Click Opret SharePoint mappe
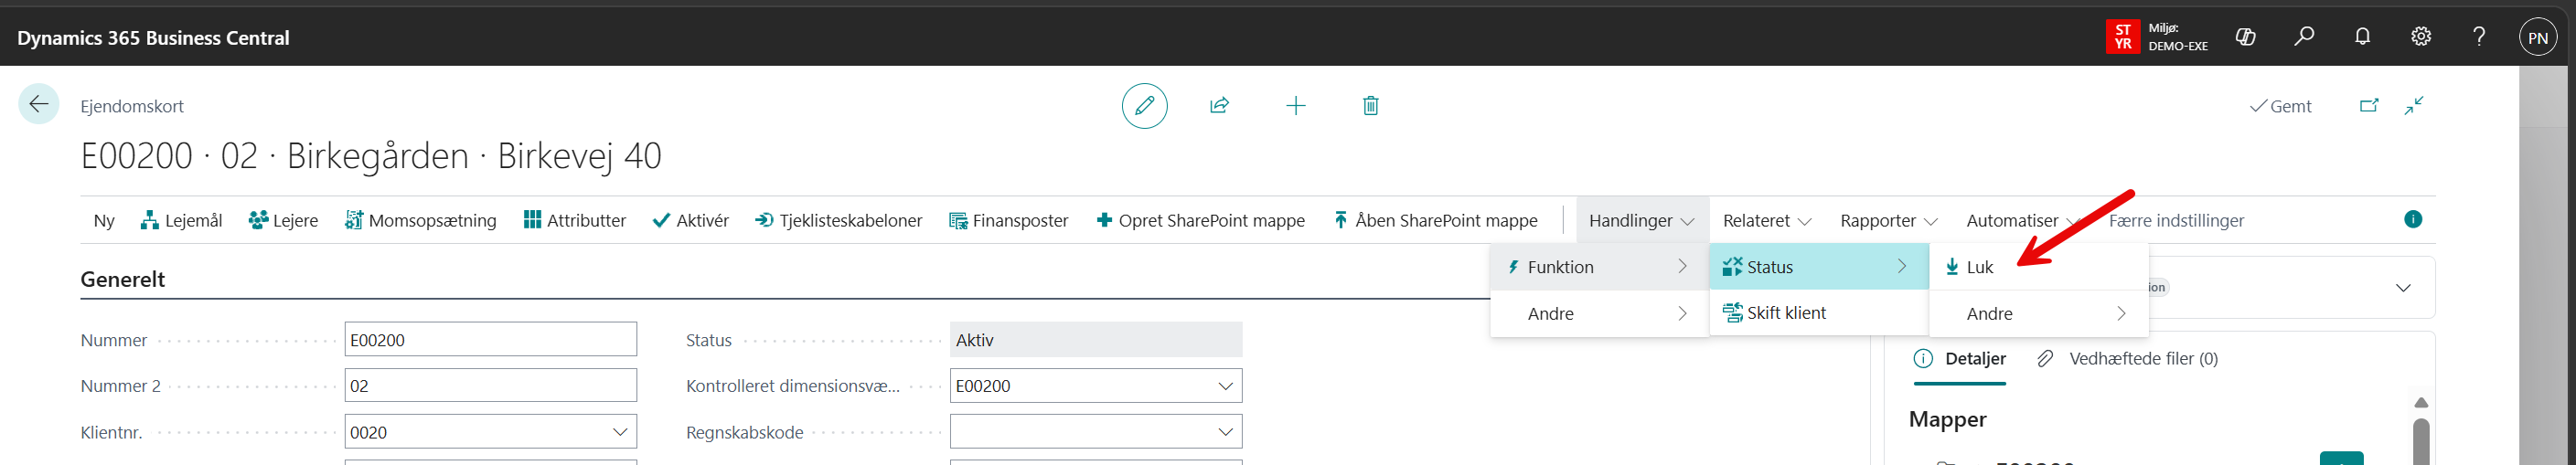Viewport: 2576px width, 465px height. coord(1200,221)
